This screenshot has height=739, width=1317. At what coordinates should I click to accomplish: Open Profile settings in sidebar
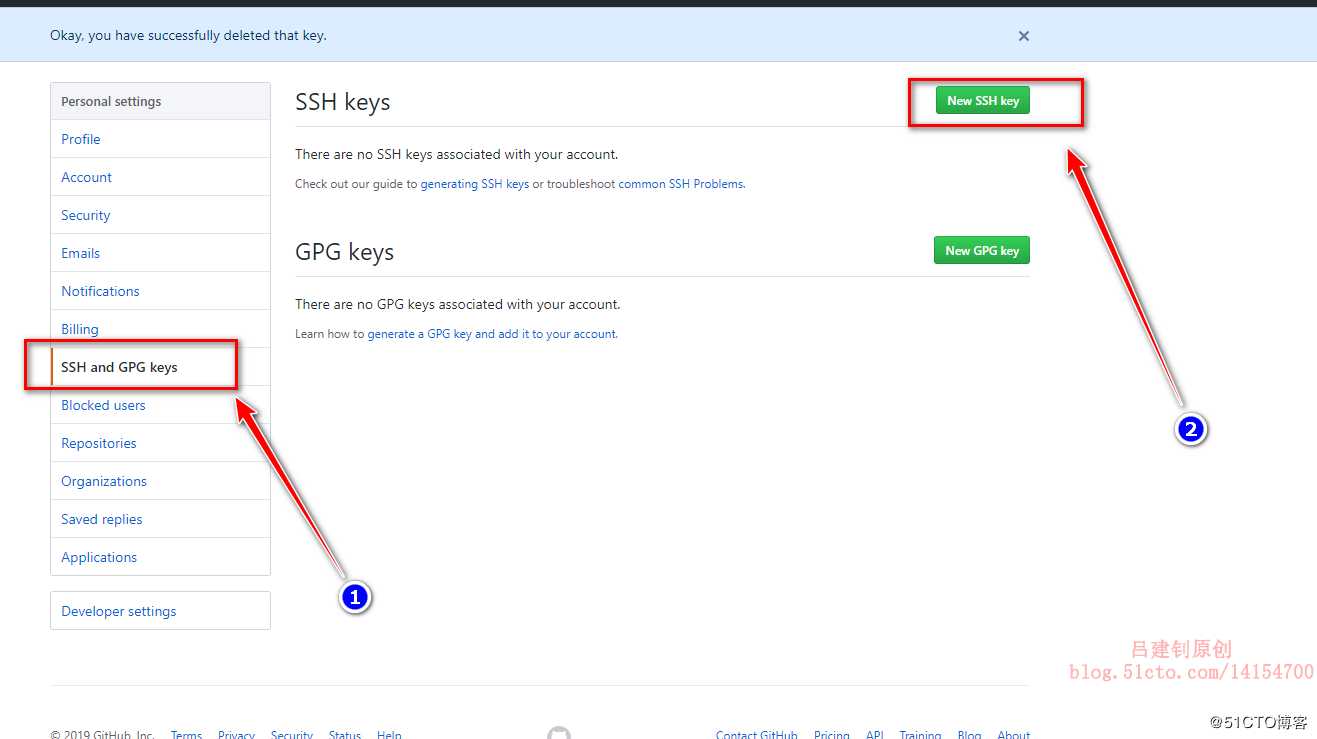160,139
